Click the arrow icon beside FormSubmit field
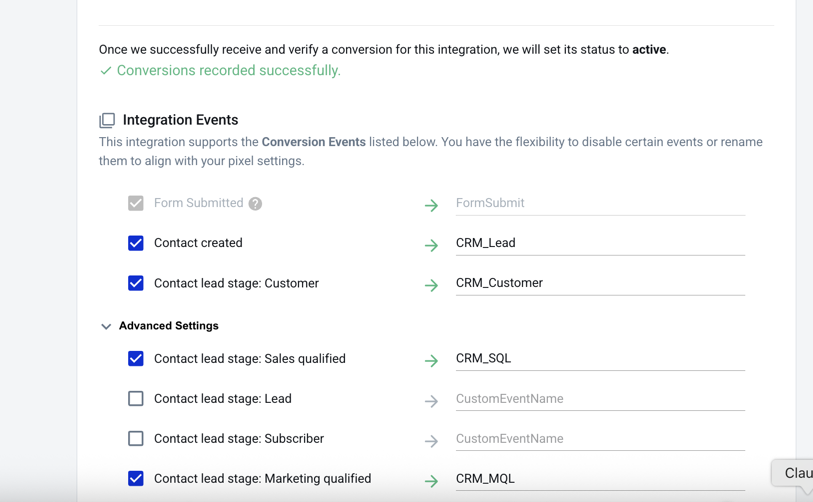Viewport: 813px width, 502px height. tap(431, 205)
